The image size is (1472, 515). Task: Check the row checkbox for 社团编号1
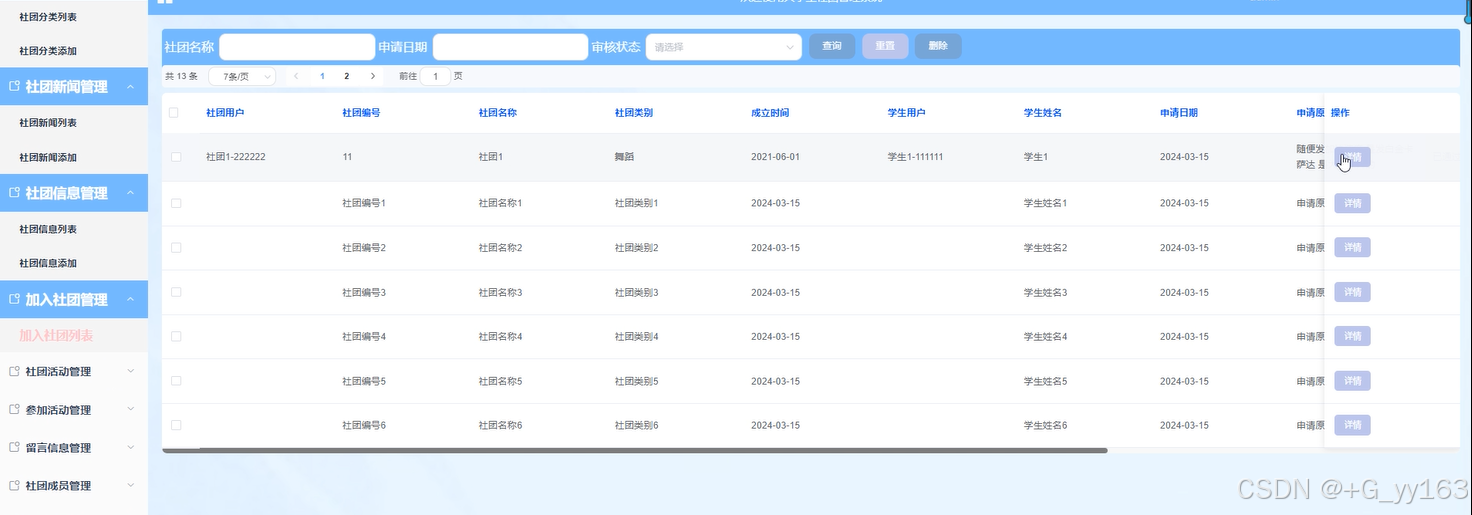(x=176, y=203)
